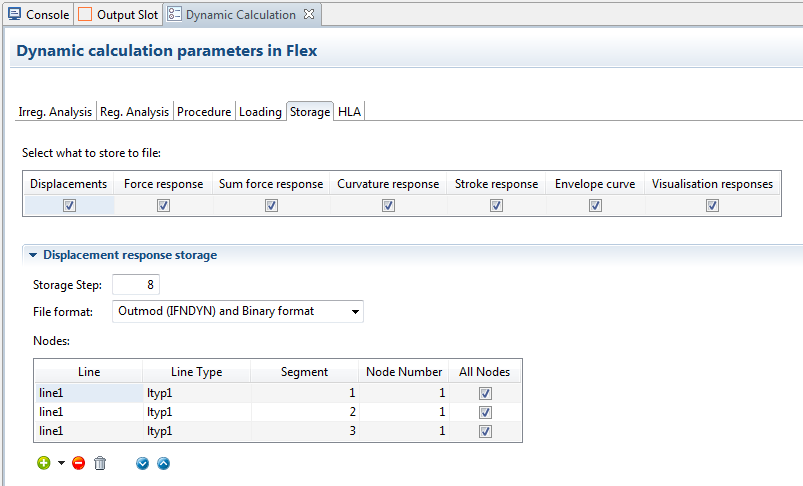Screen dimensions: 803x486
Task: Collapse Displacement response storage section
Action: tap(33, 255)
